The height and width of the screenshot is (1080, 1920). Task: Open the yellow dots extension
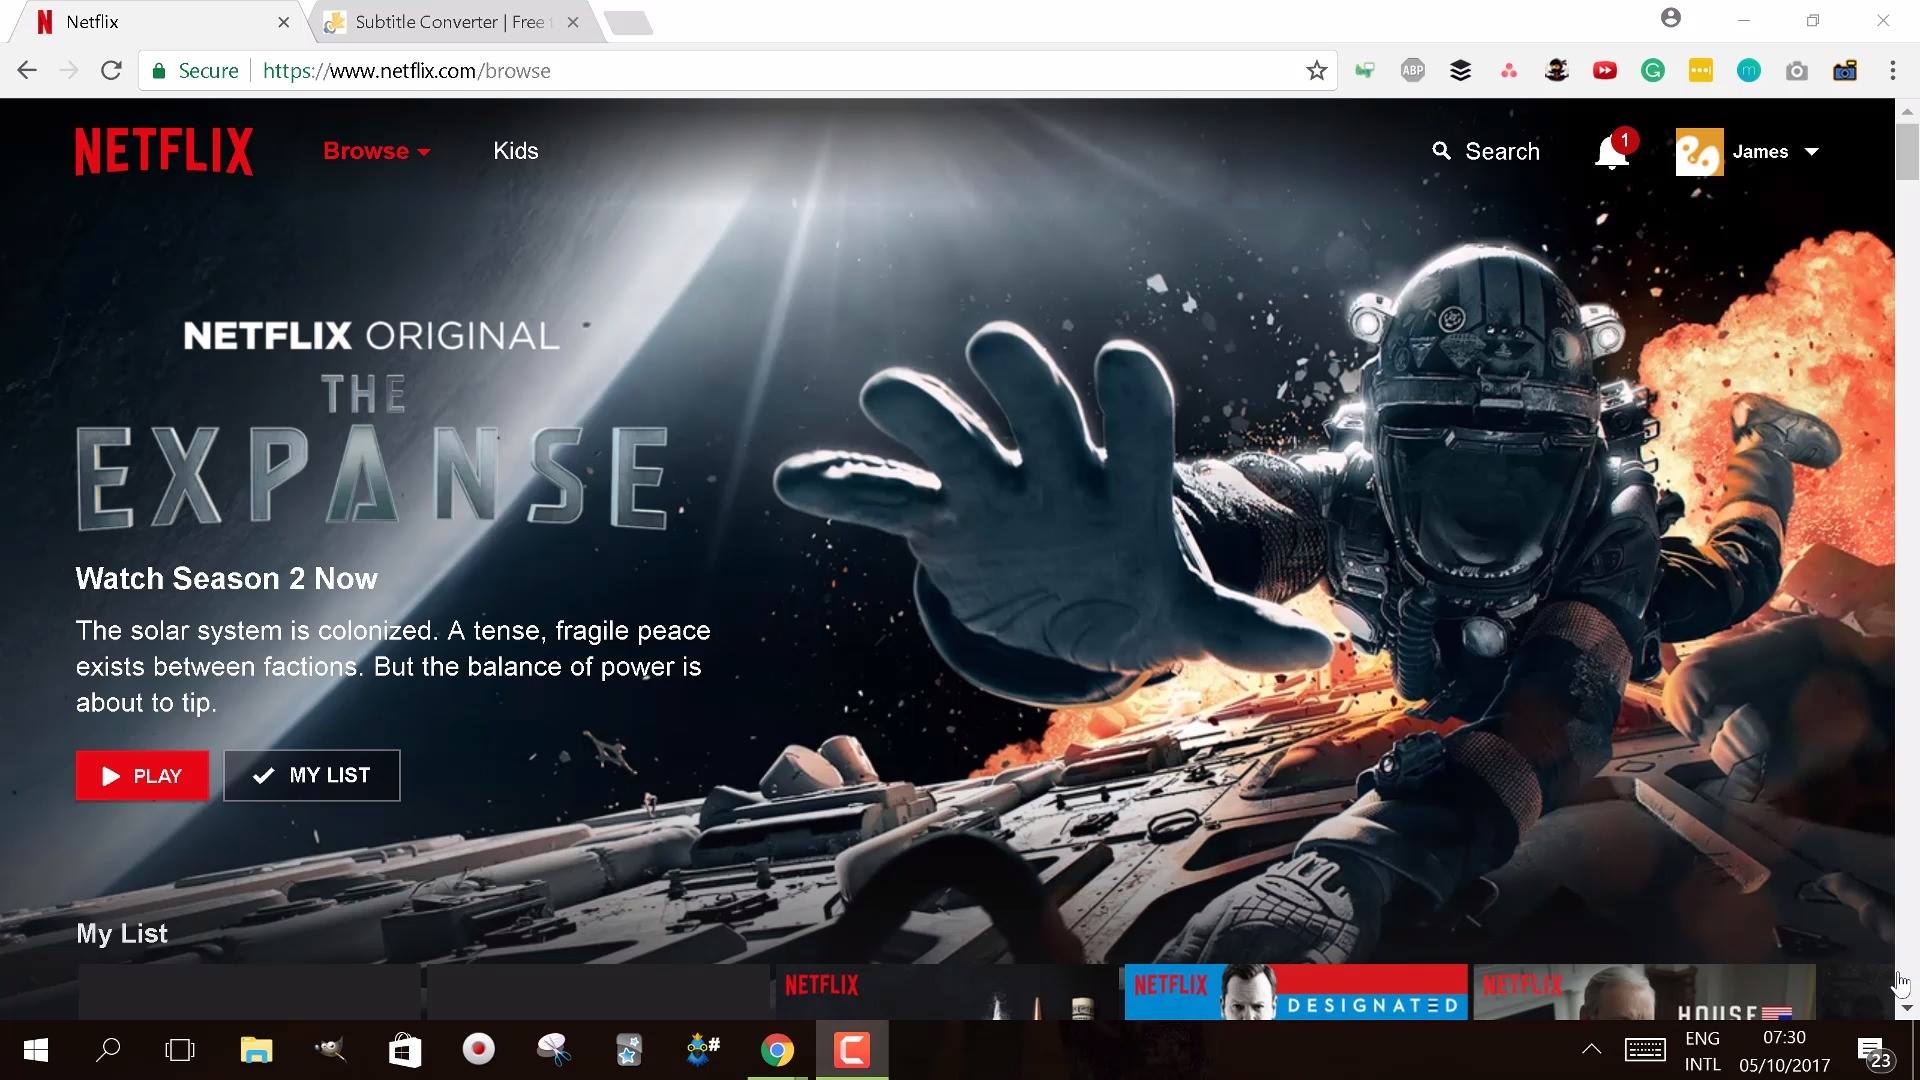point(1701,71)
